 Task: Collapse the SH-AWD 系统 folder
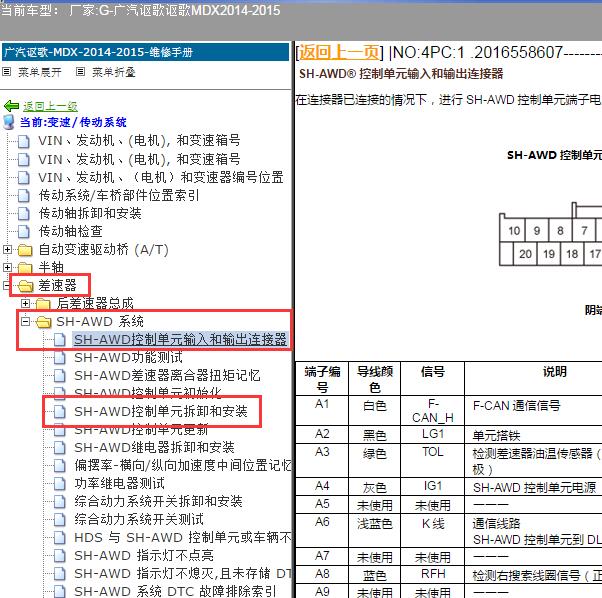pyautogui.click(x=25, y=322)
